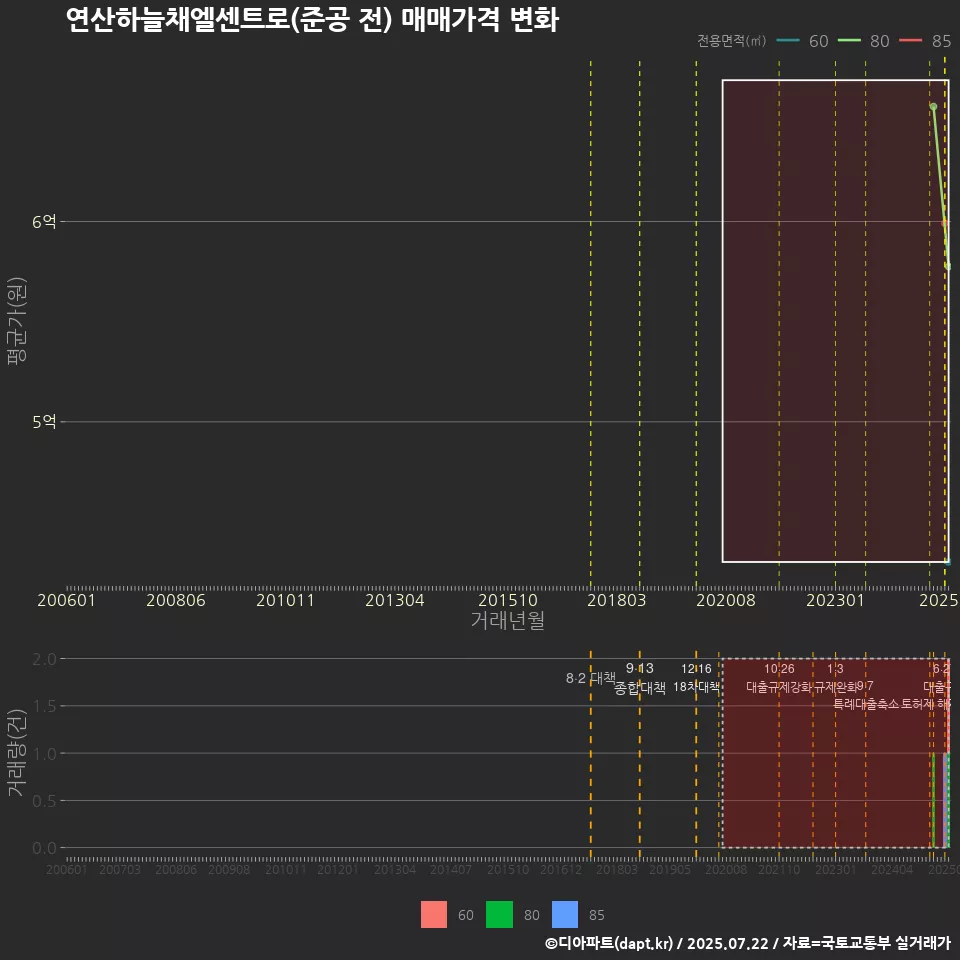Click the 85 label in the price-line legend
This screenshot has width=960, height=960.
tap(942, 41)
